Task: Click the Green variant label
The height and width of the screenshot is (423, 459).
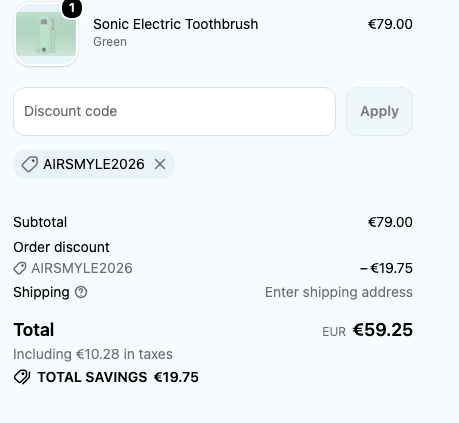Action: pyautogui.click(x=110, y=42)
